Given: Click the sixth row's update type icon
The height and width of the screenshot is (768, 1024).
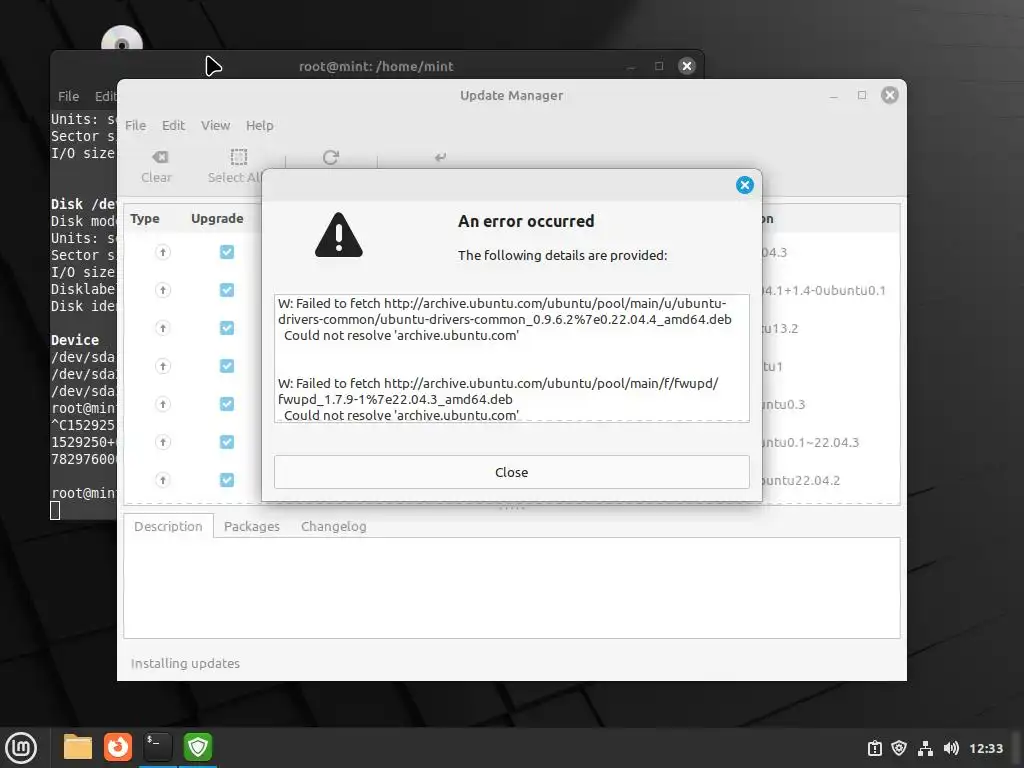Looking at the screenshot, I should pos(163,442).
